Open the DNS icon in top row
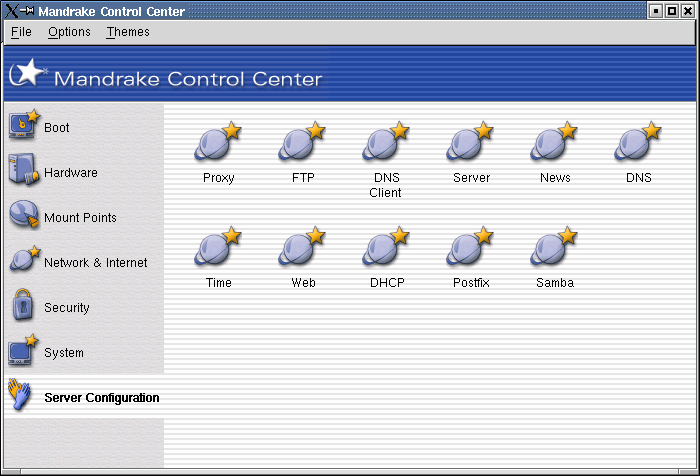This screenshot has width=700, height=476. click(638, 141)
